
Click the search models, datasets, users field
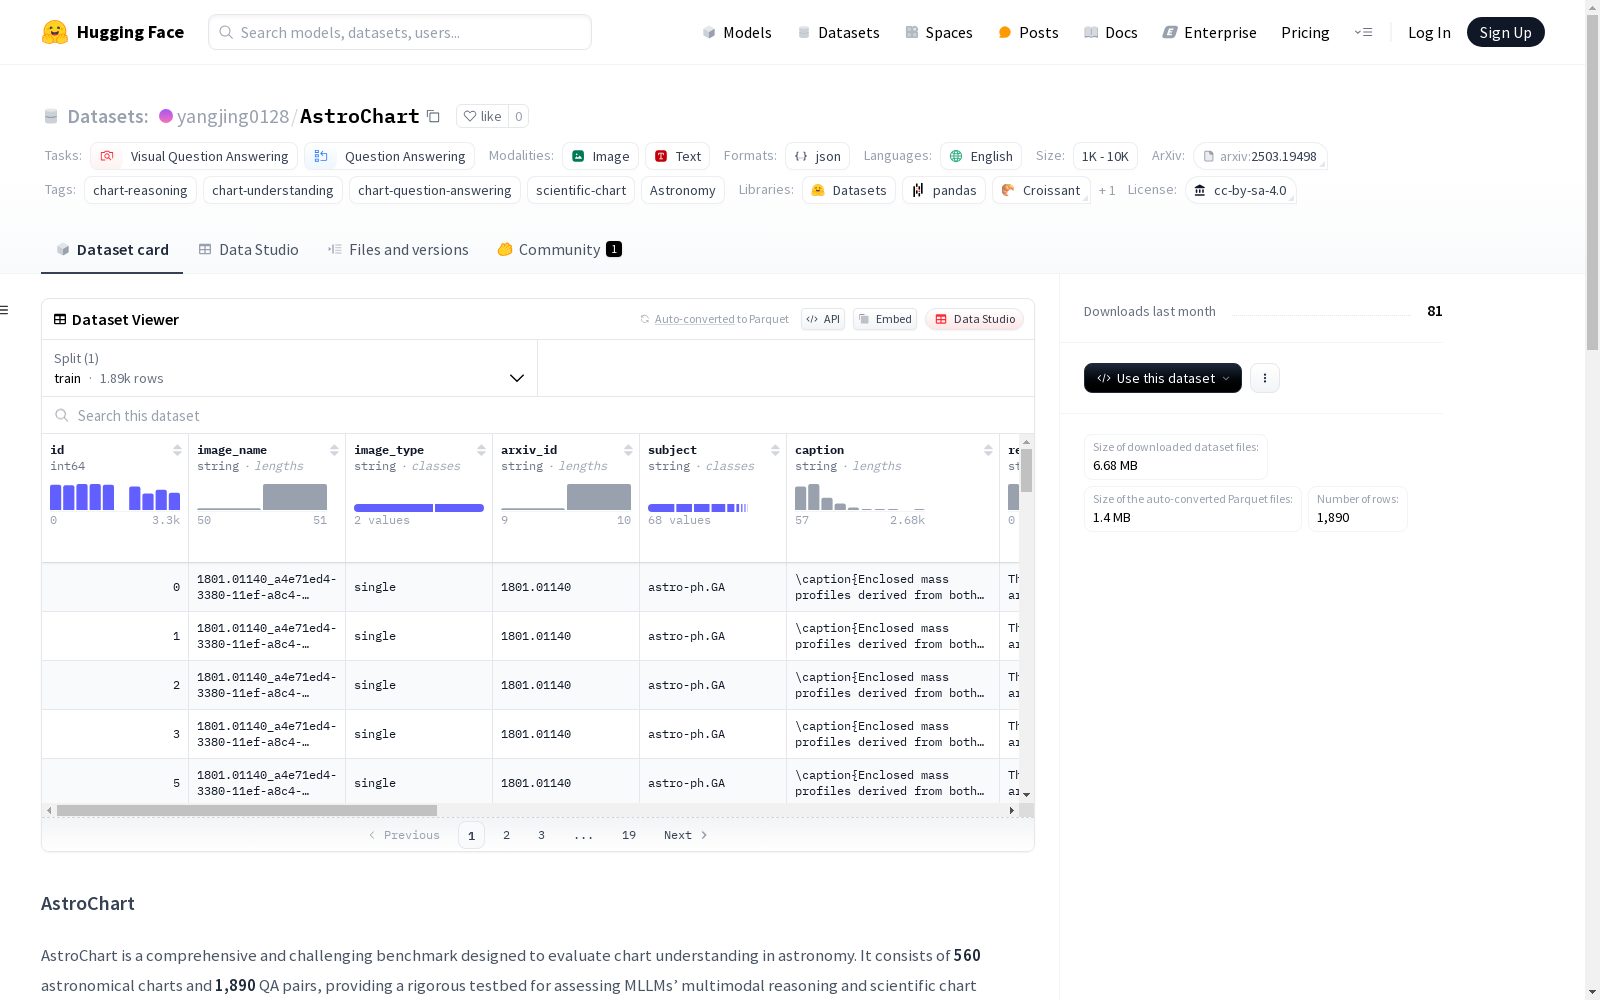click(400, 32)
